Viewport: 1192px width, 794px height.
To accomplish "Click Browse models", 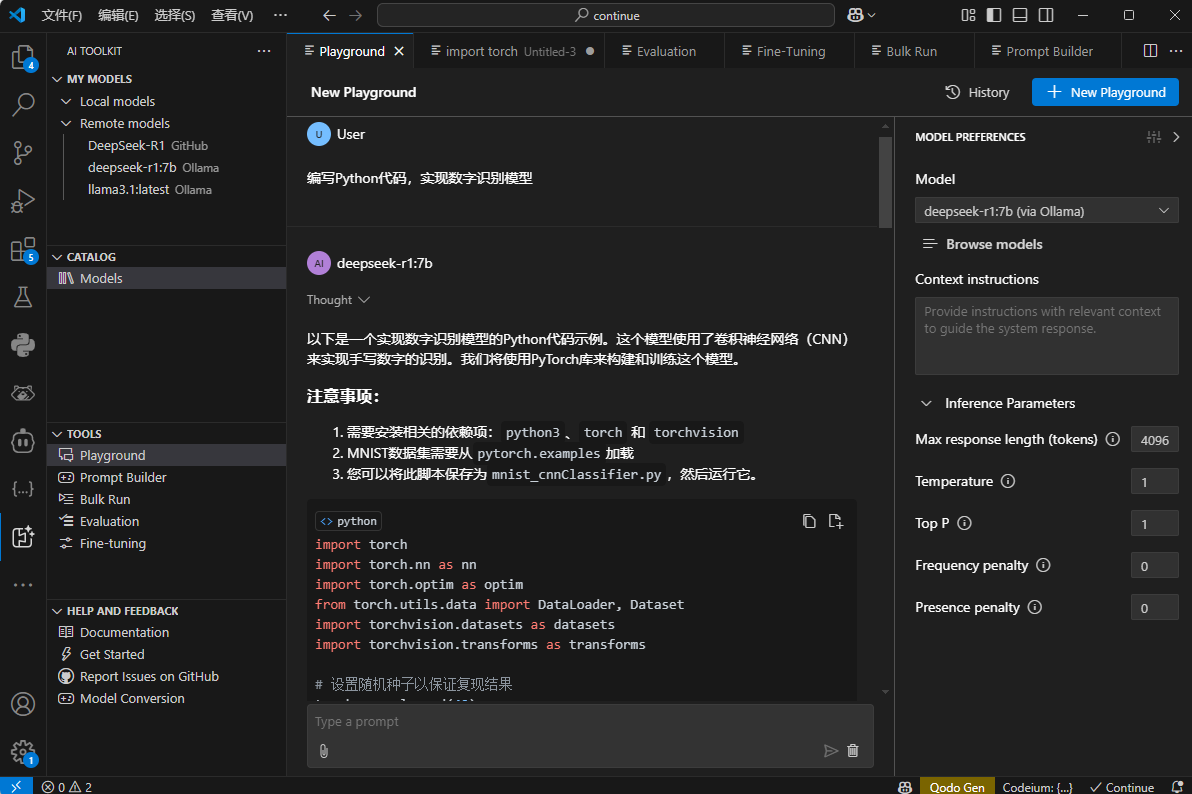I will 982,244.
